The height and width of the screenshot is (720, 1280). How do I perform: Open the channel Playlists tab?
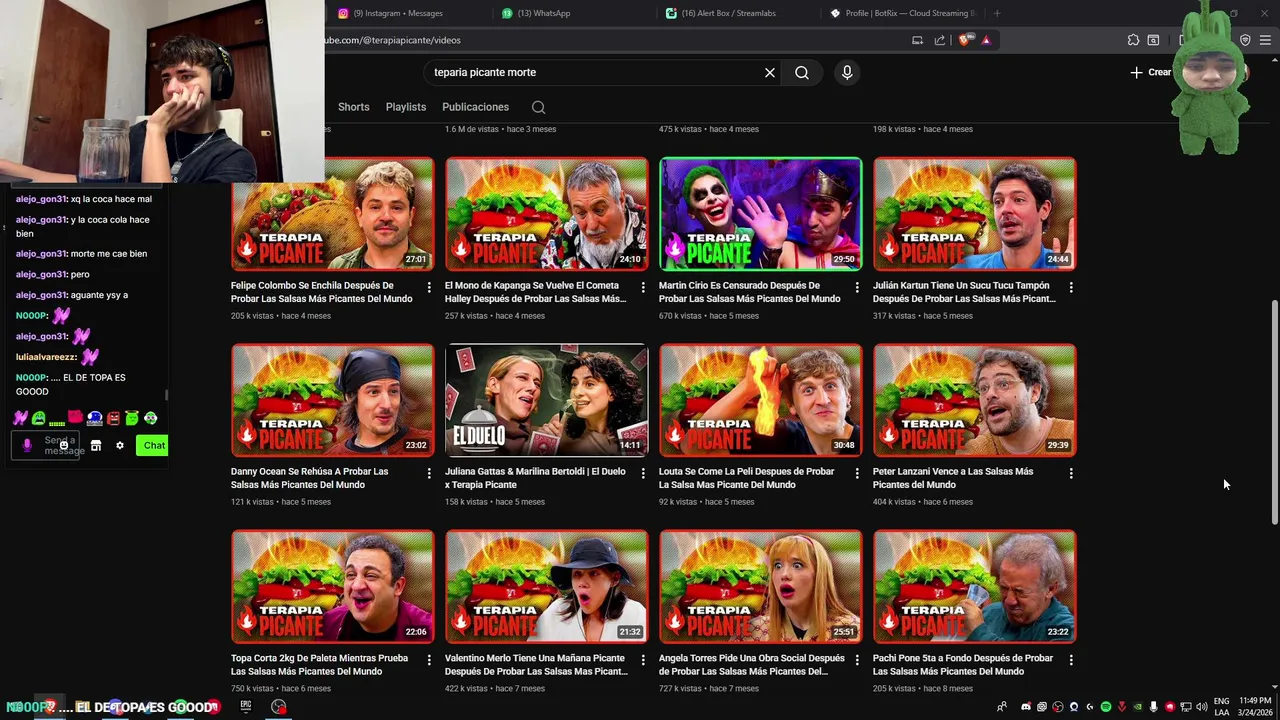coord(406,107)
